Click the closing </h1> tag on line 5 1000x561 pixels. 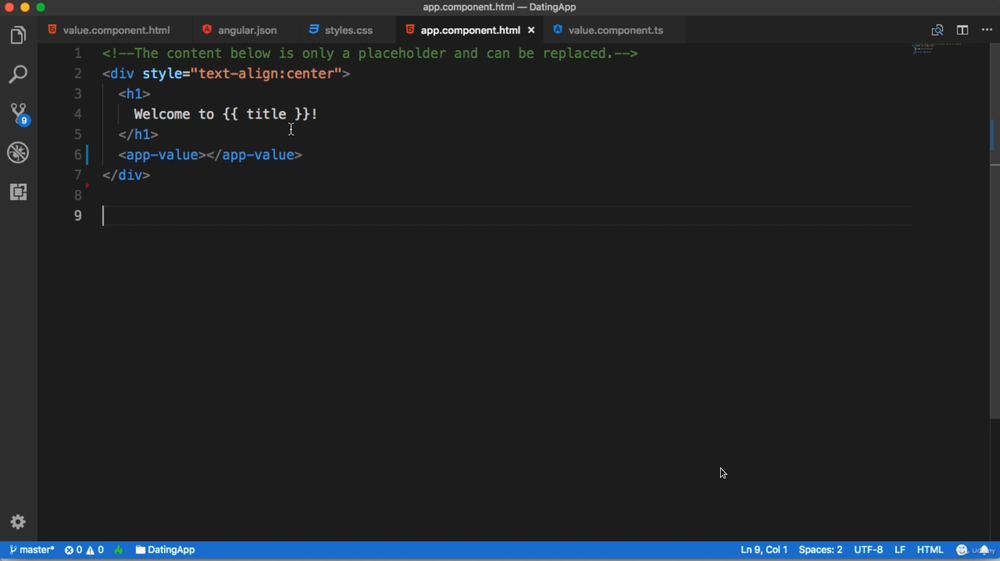[138, 135]
